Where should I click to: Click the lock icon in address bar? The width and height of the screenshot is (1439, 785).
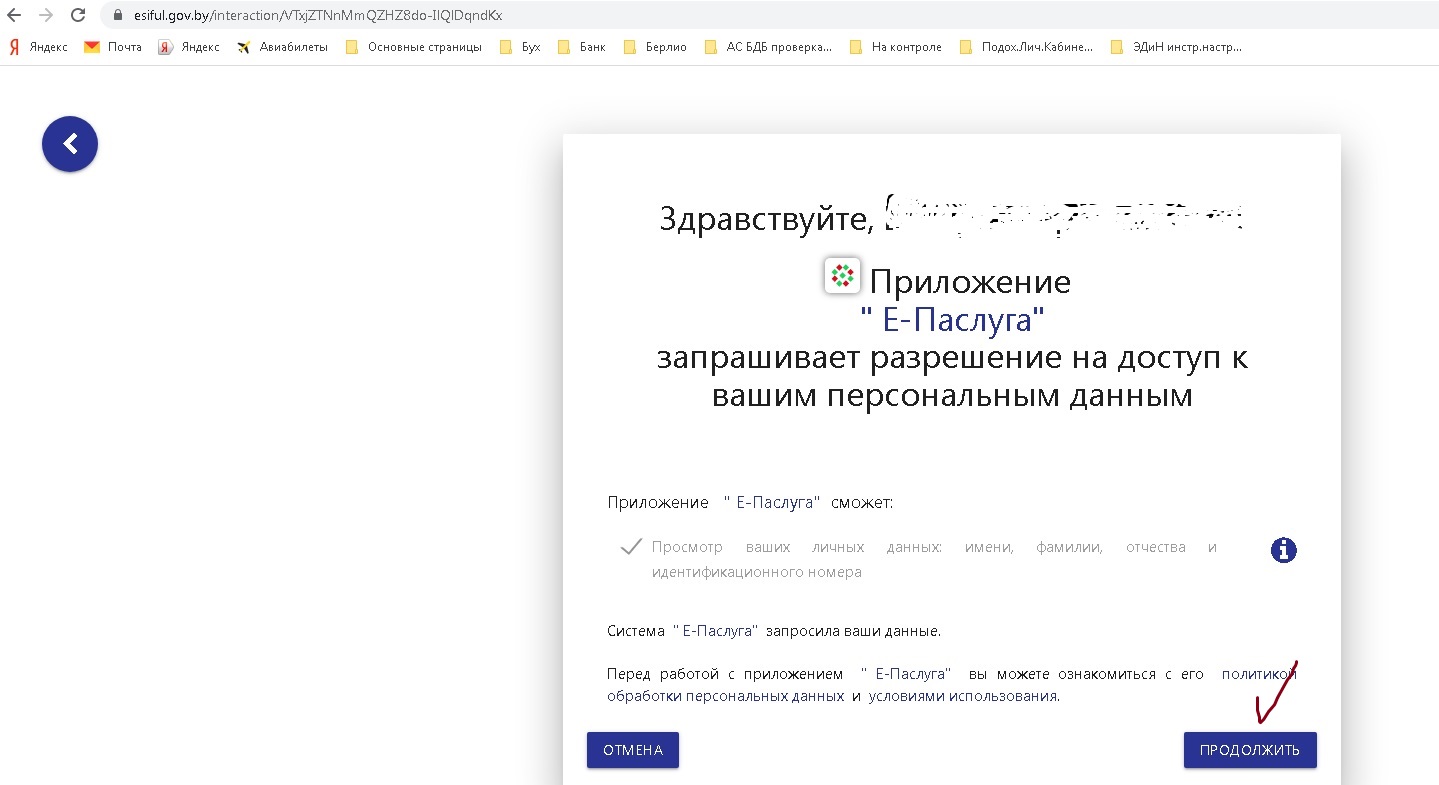pos(118,15)
